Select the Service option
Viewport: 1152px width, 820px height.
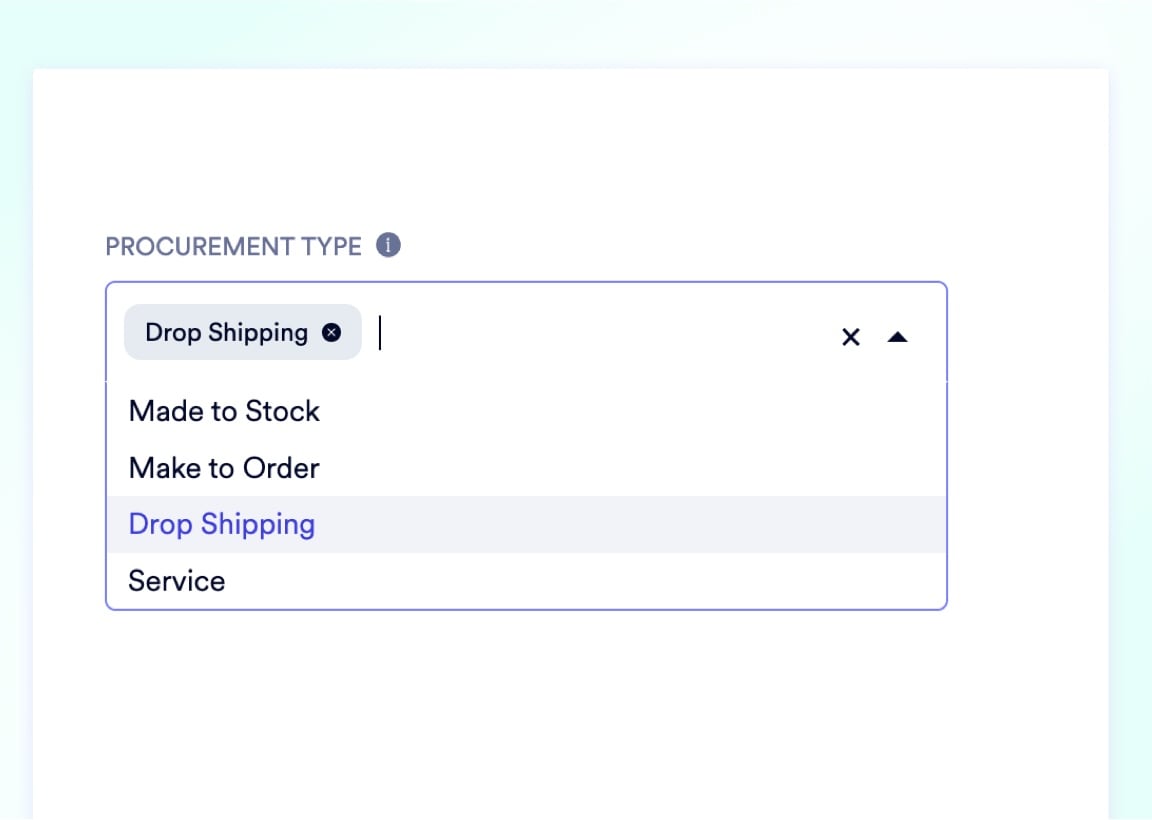(x=177, y=581)
